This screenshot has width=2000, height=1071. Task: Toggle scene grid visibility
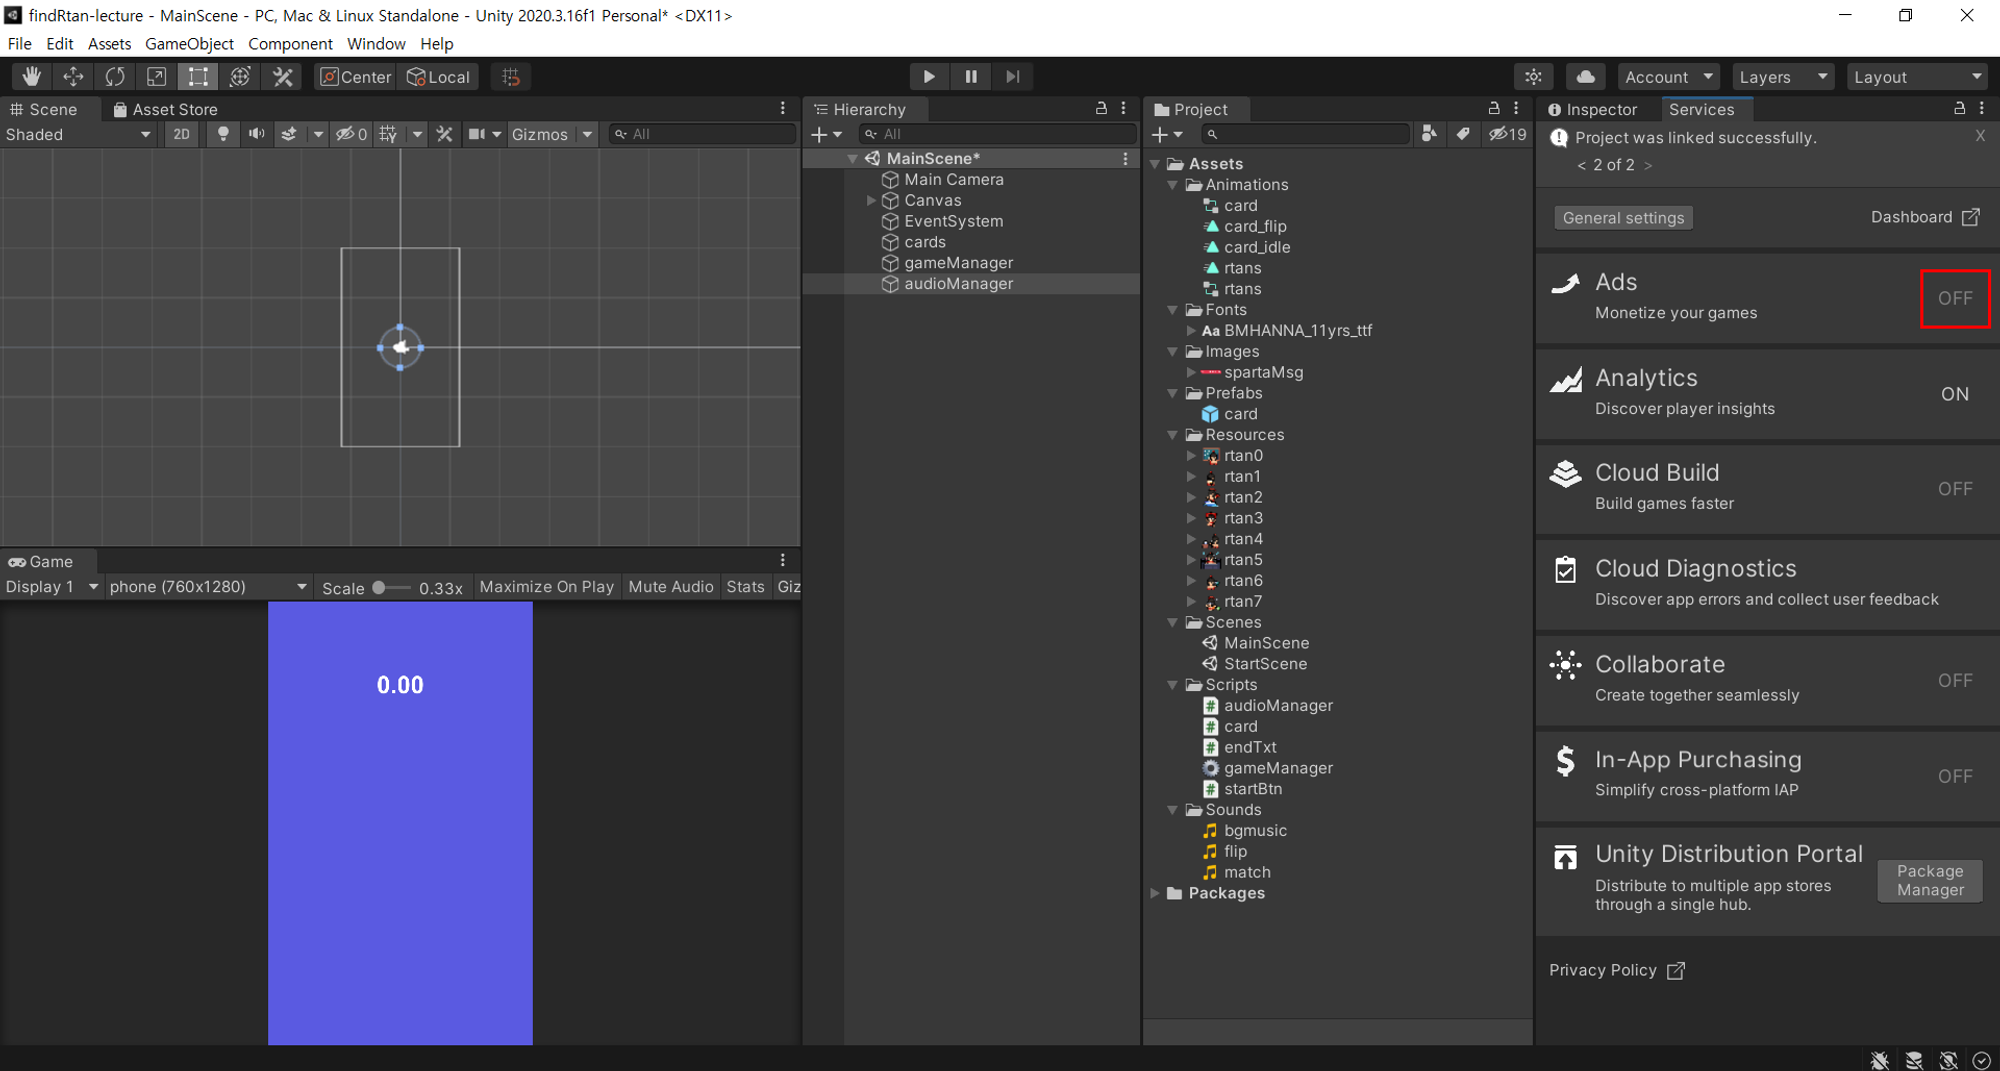click(x=388, y=134)
